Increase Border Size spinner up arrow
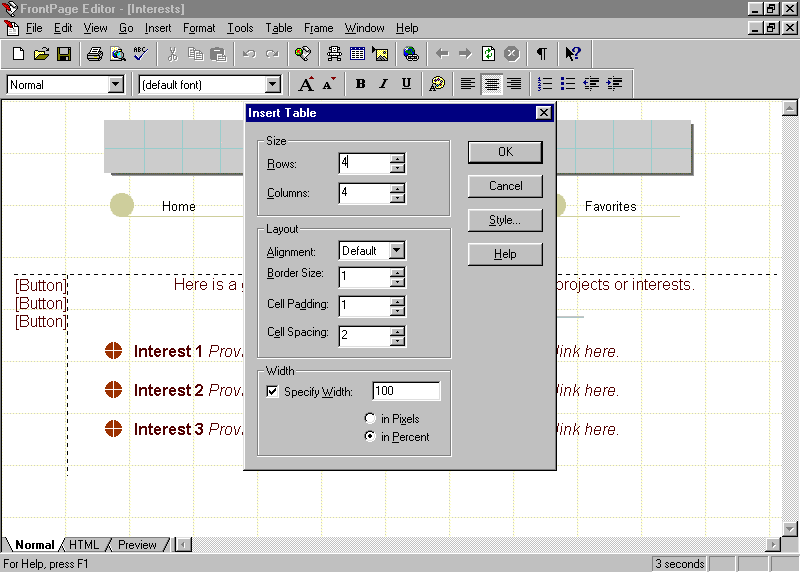Image resolution: width=800 pixels, height=572 pixels. tap(397, 272)
